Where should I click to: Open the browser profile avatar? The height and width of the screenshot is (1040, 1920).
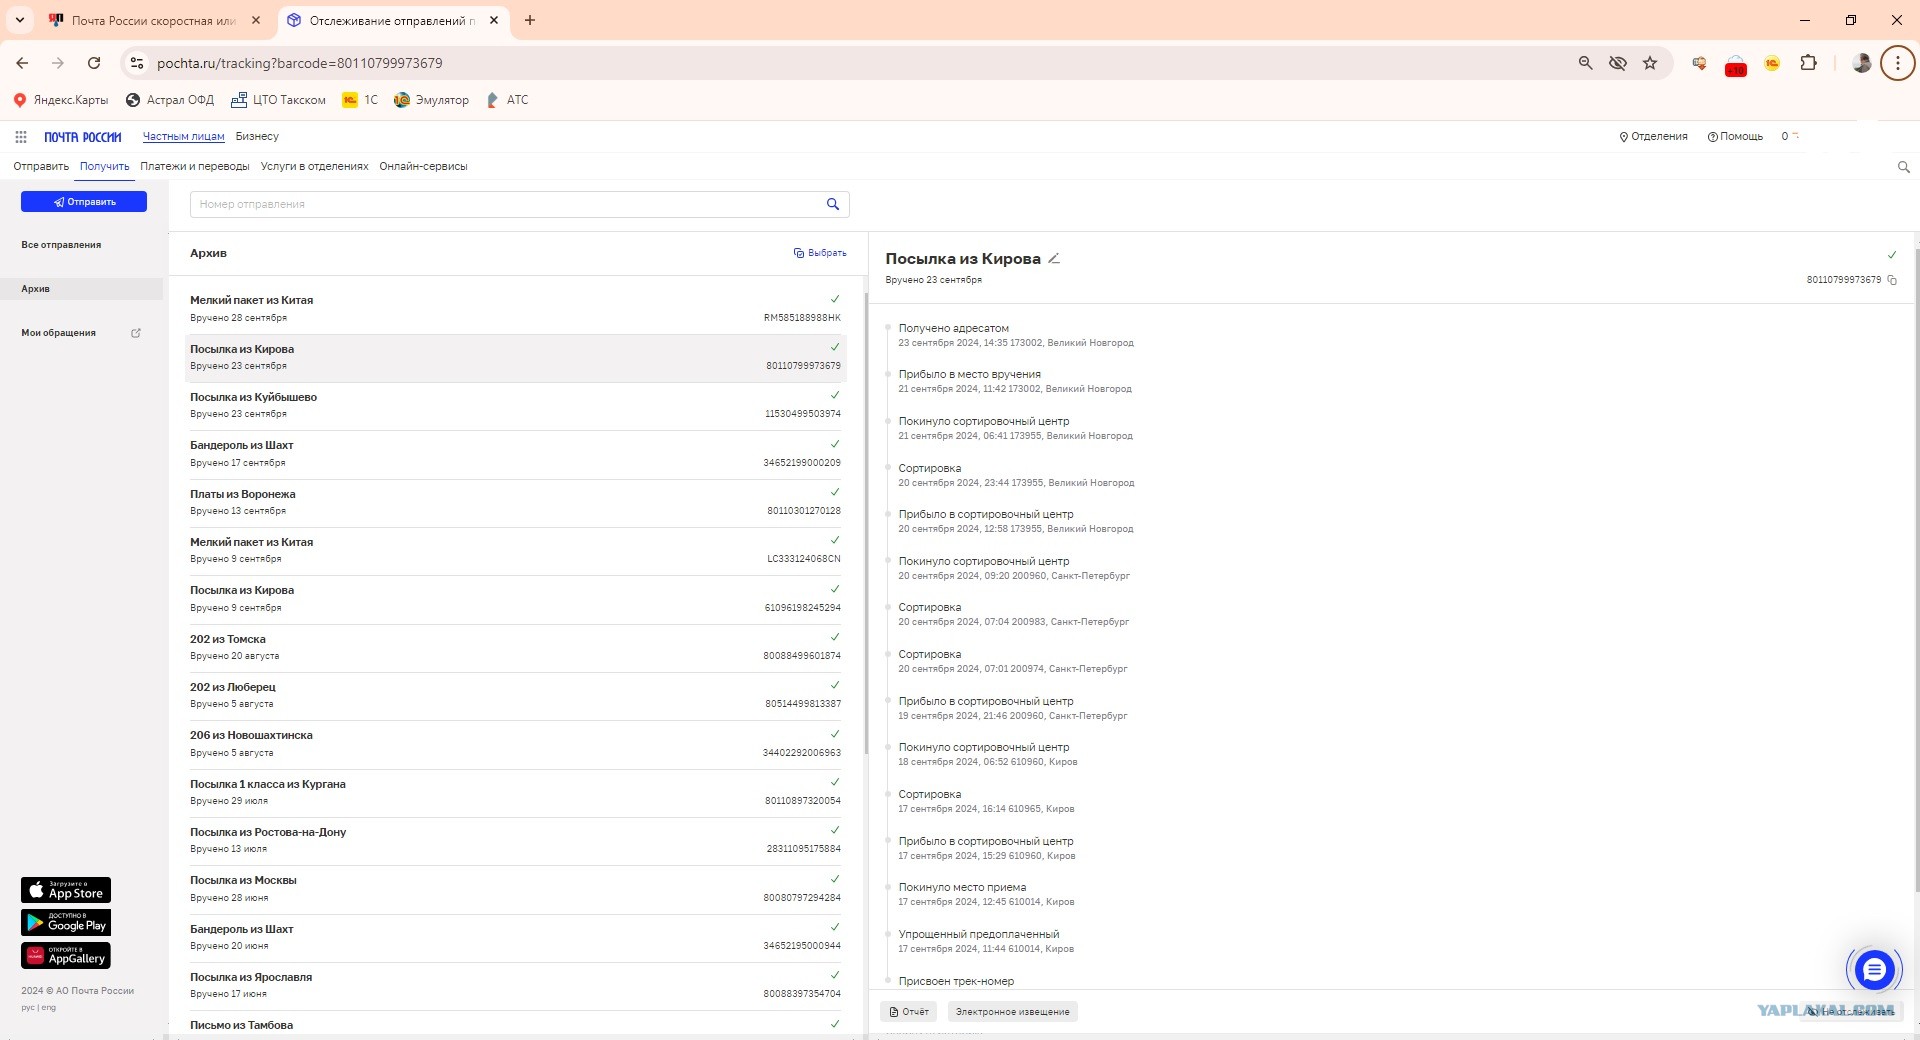1861,63
